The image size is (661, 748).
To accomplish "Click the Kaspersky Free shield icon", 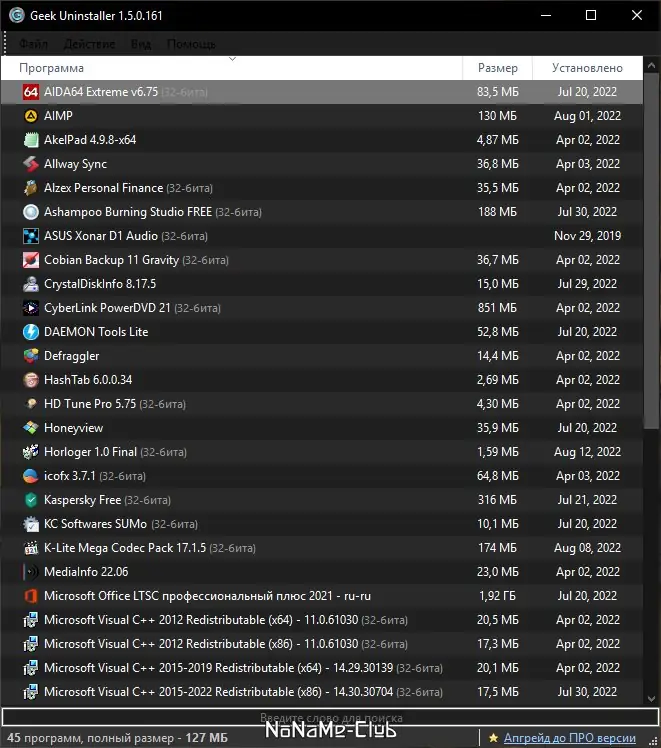I will tap(31, 500).
